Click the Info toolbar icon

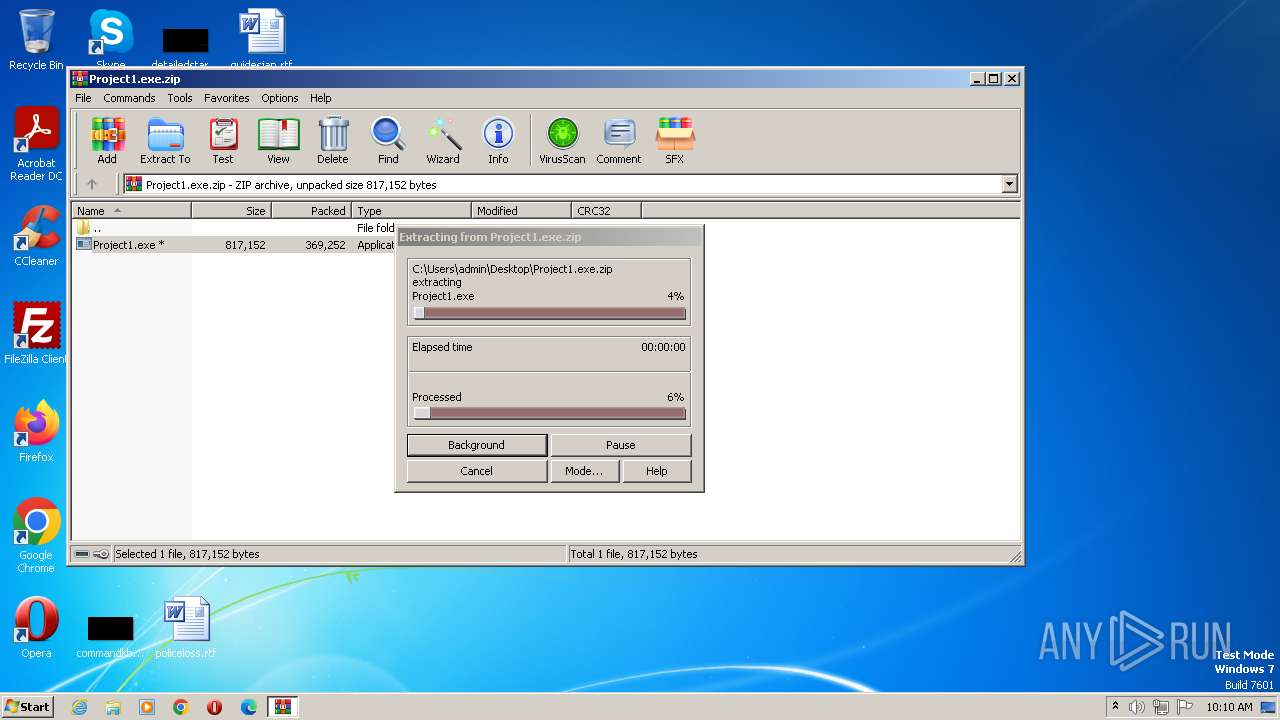[498, 141]
